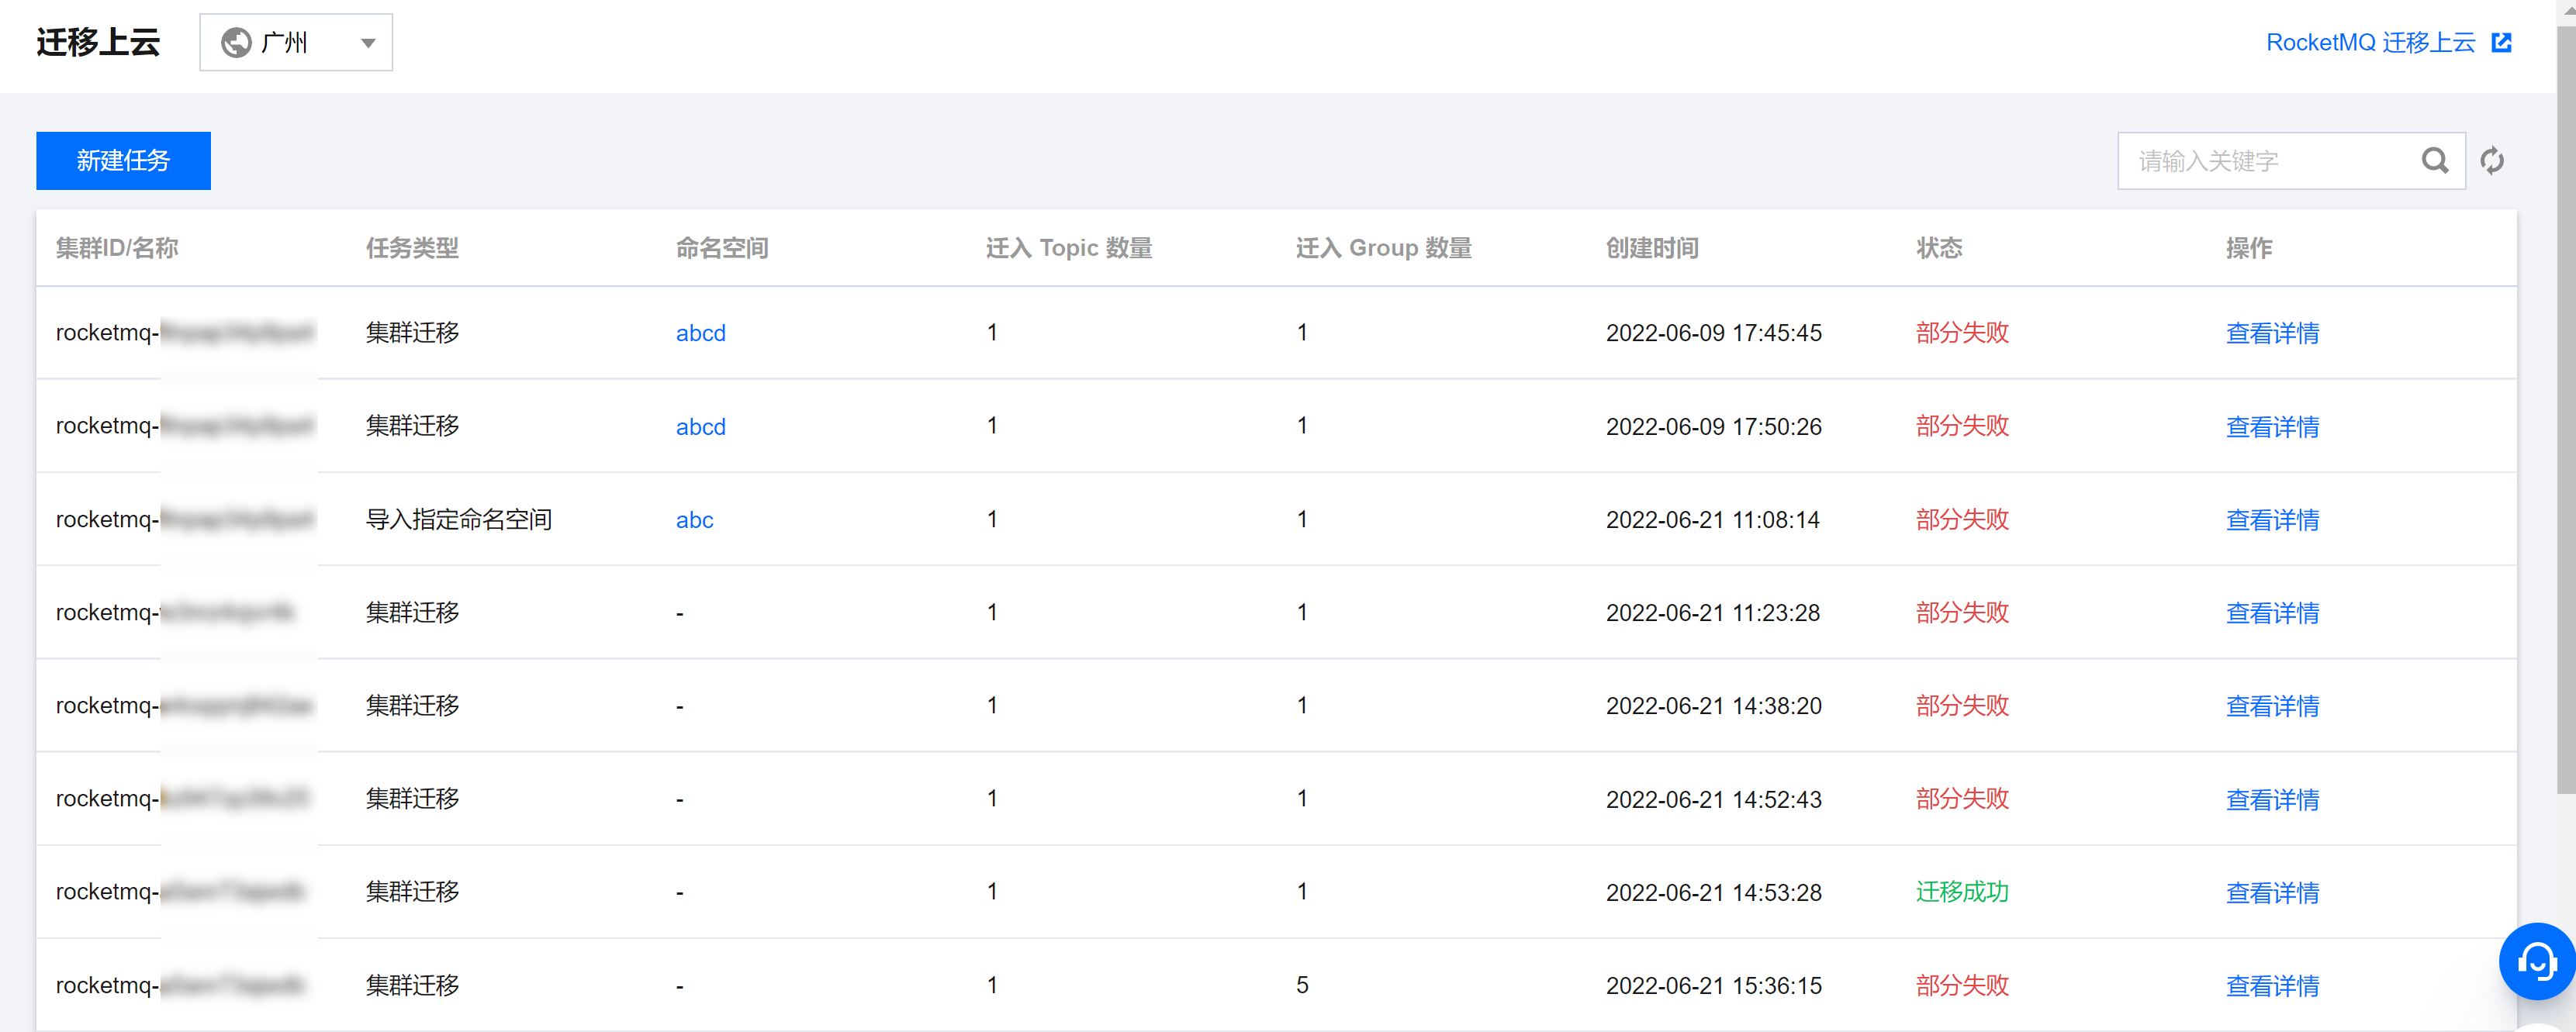2576x1032 pixels.
Task: Click the globe icon in region selector
Action: coord(236,43)
